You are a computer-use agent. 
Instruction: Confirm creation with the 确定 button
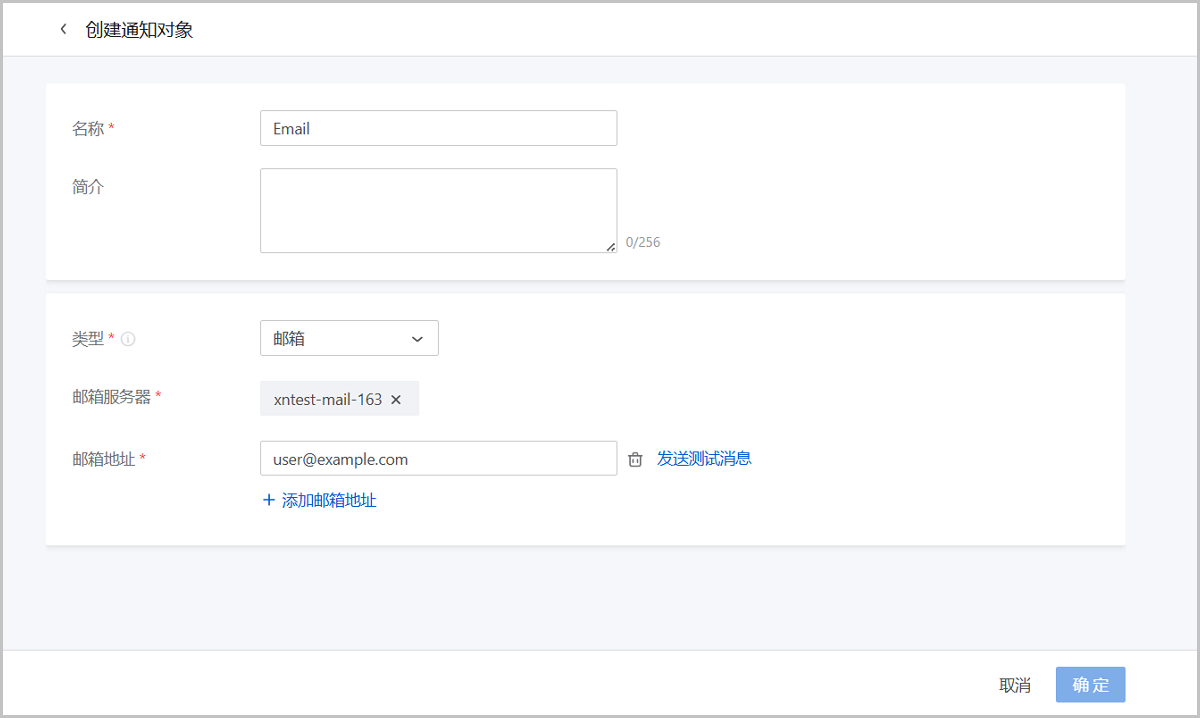point(1091,685)
